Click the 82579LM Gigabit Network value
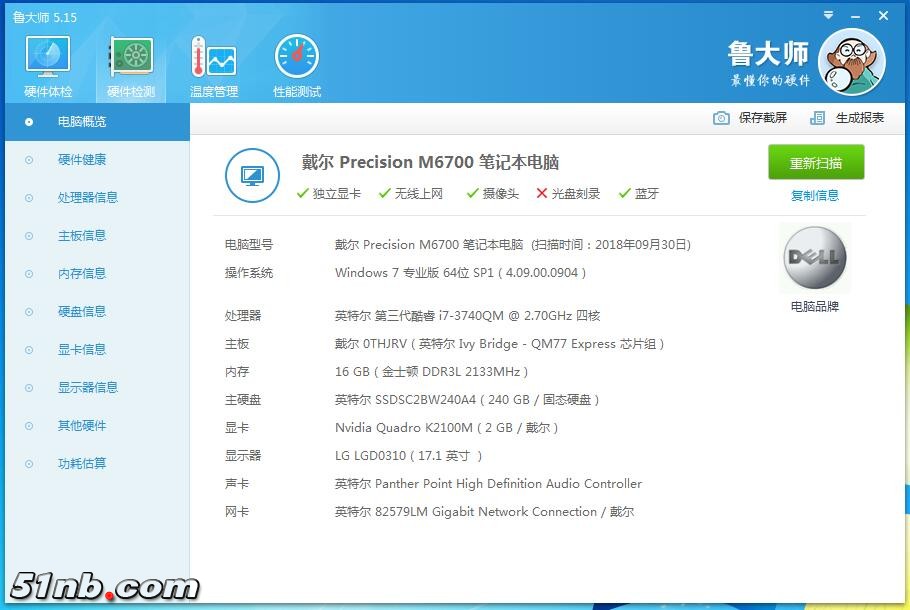This screenshot has width=910, height=610. [484, 511]
